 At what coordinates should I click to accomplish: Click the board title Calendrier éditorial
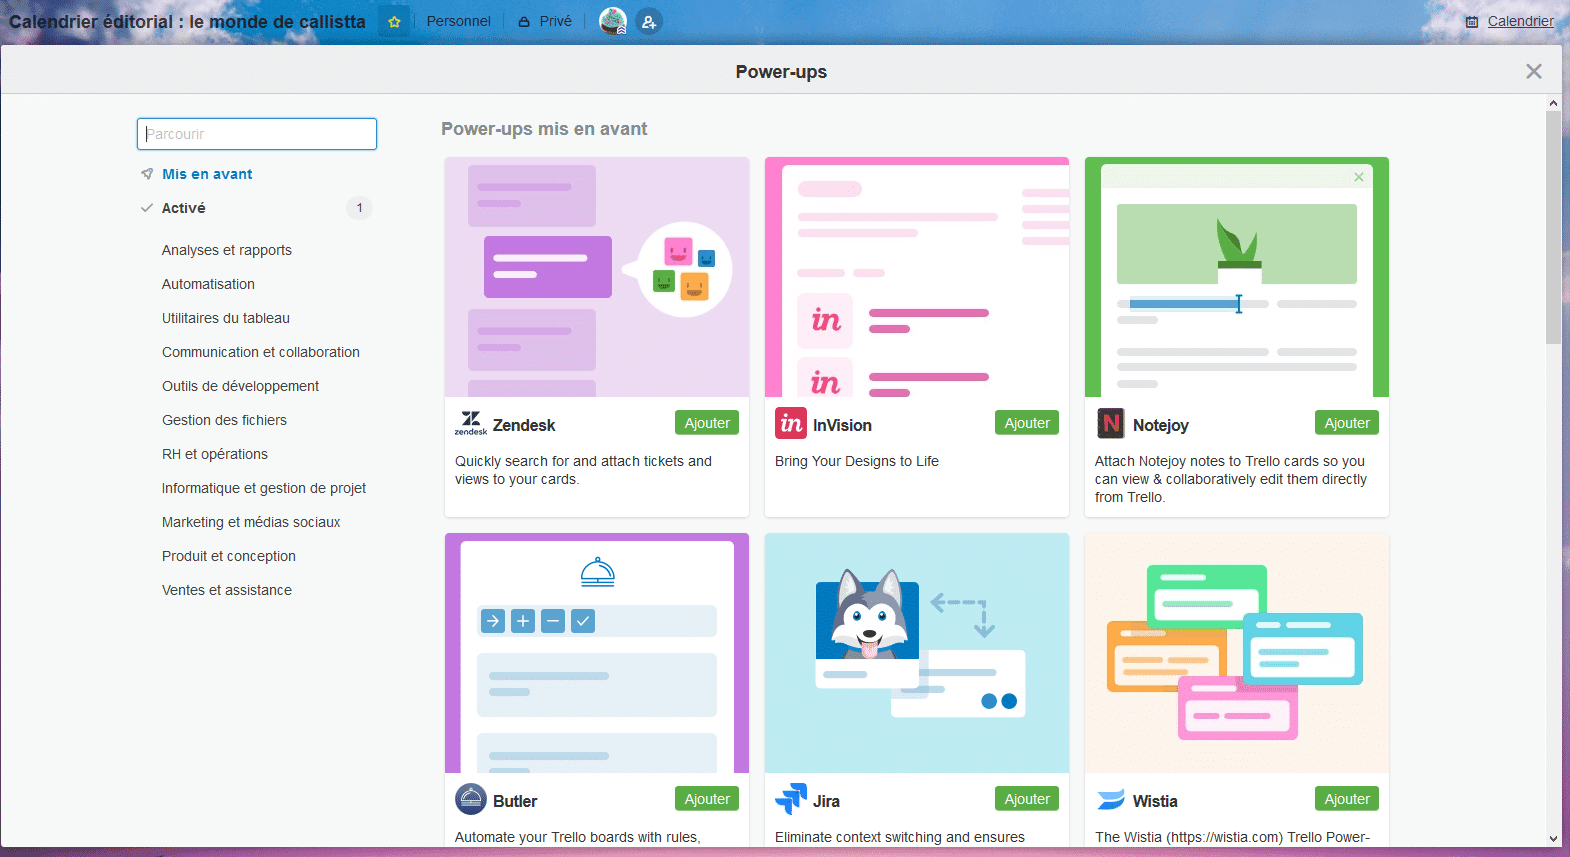coord(187,21)
